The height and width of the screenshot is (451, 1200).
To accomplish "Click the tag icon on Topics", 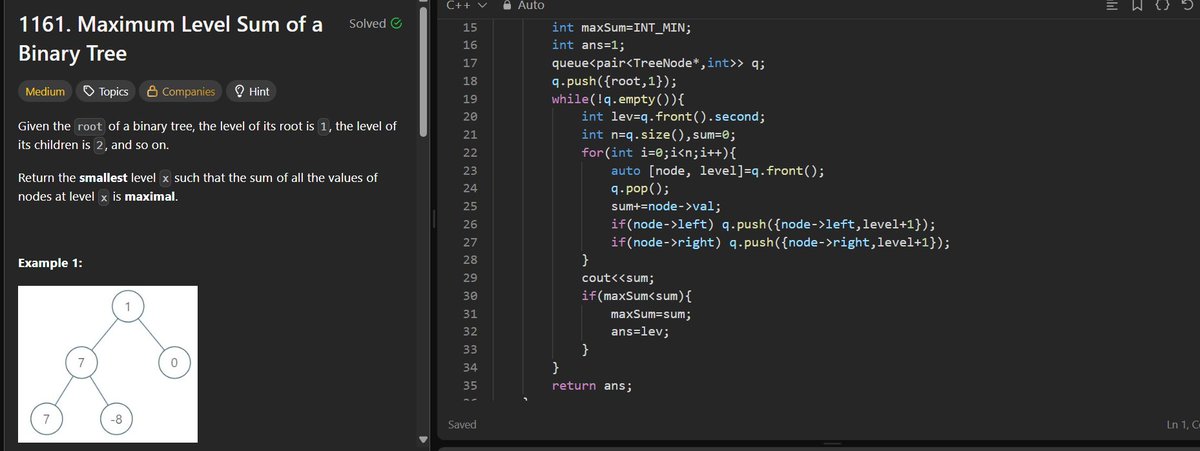I will 89,91.
